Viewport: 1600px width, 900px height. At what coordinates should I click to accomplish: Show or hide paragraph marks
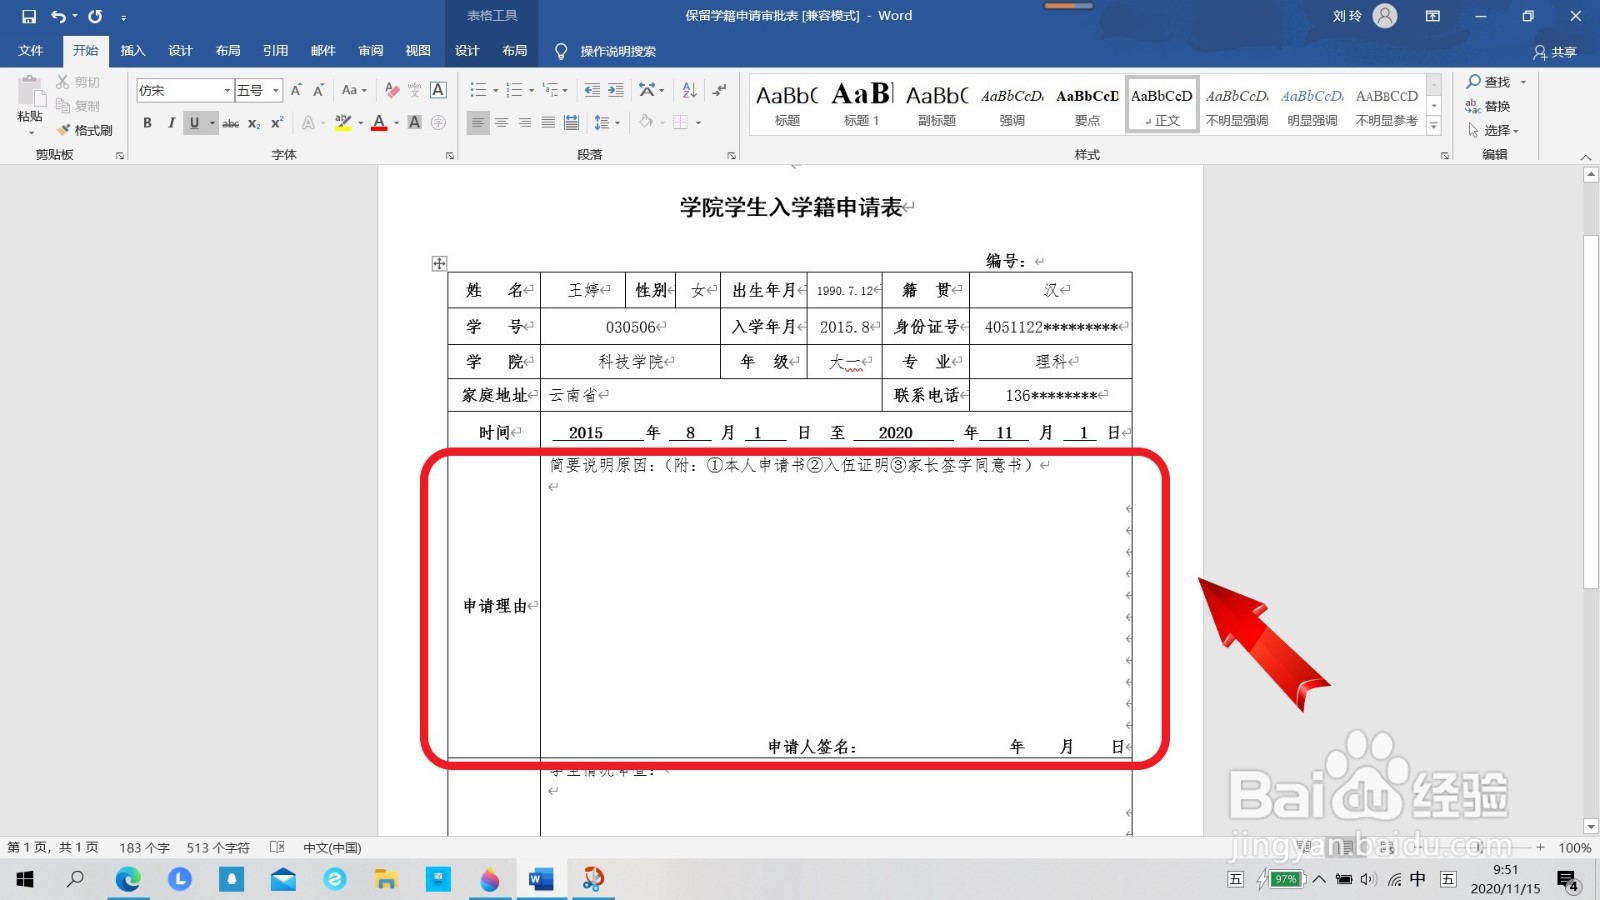(719, 90)
